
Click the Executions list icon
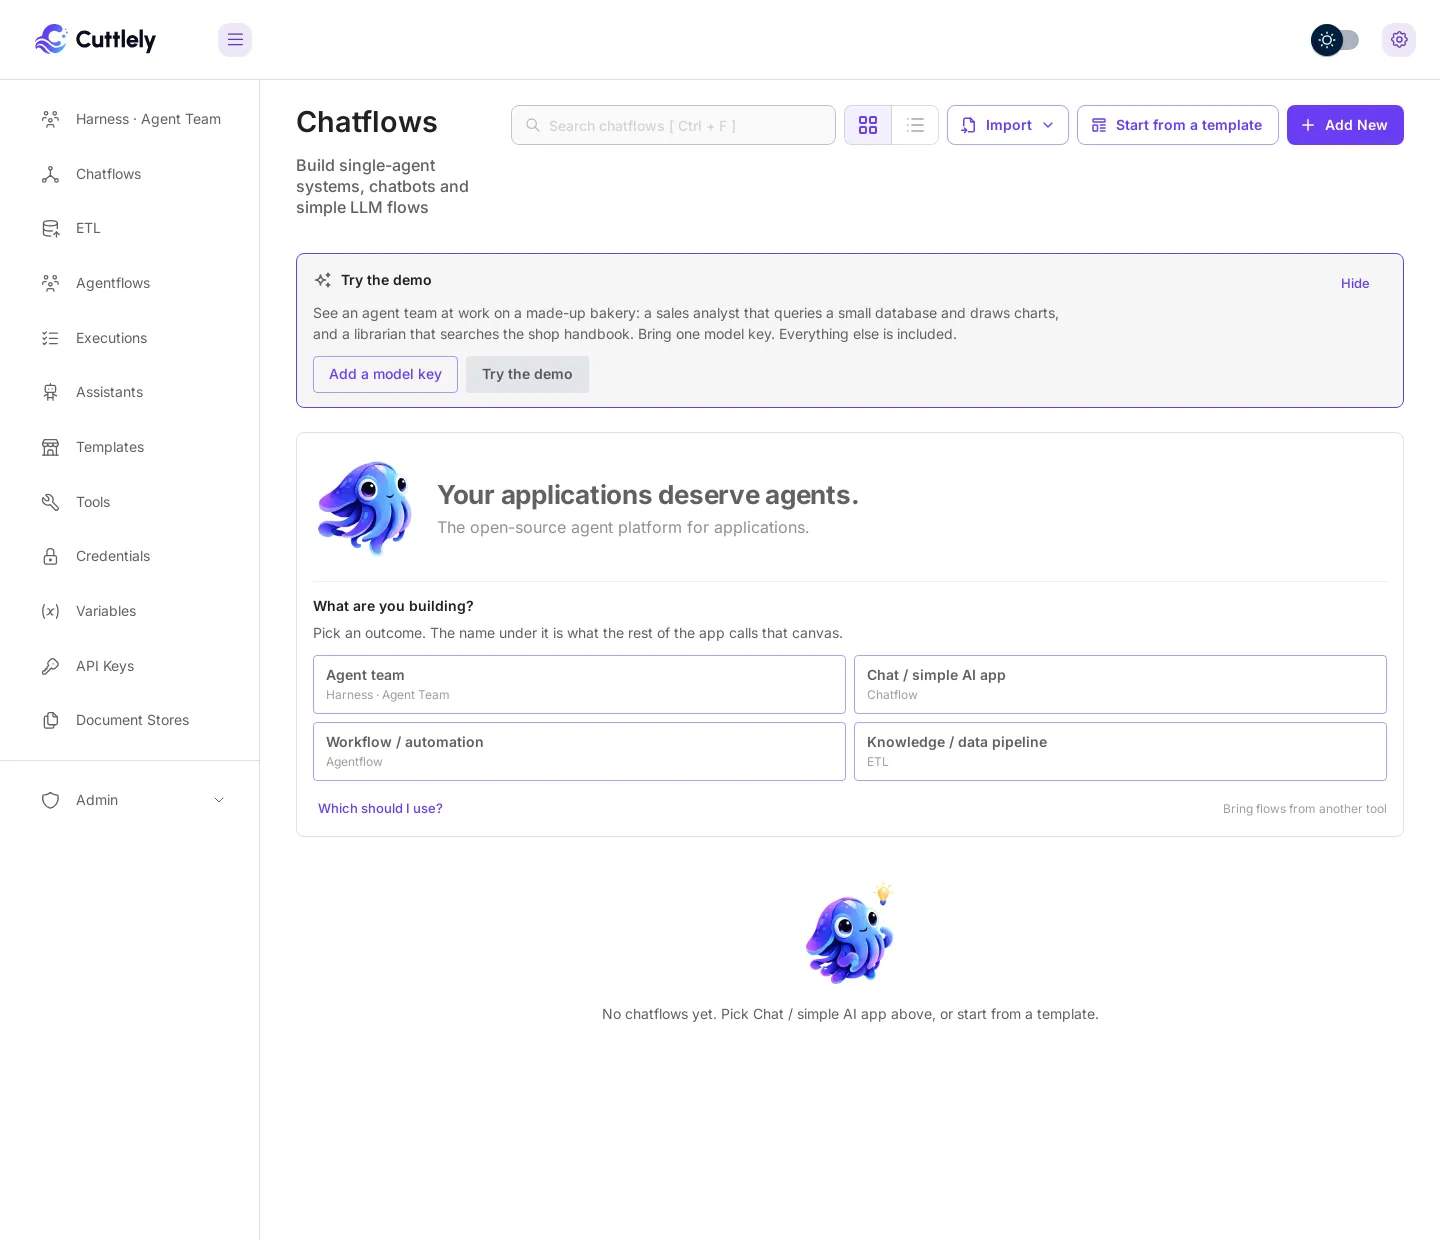(50, 338)
